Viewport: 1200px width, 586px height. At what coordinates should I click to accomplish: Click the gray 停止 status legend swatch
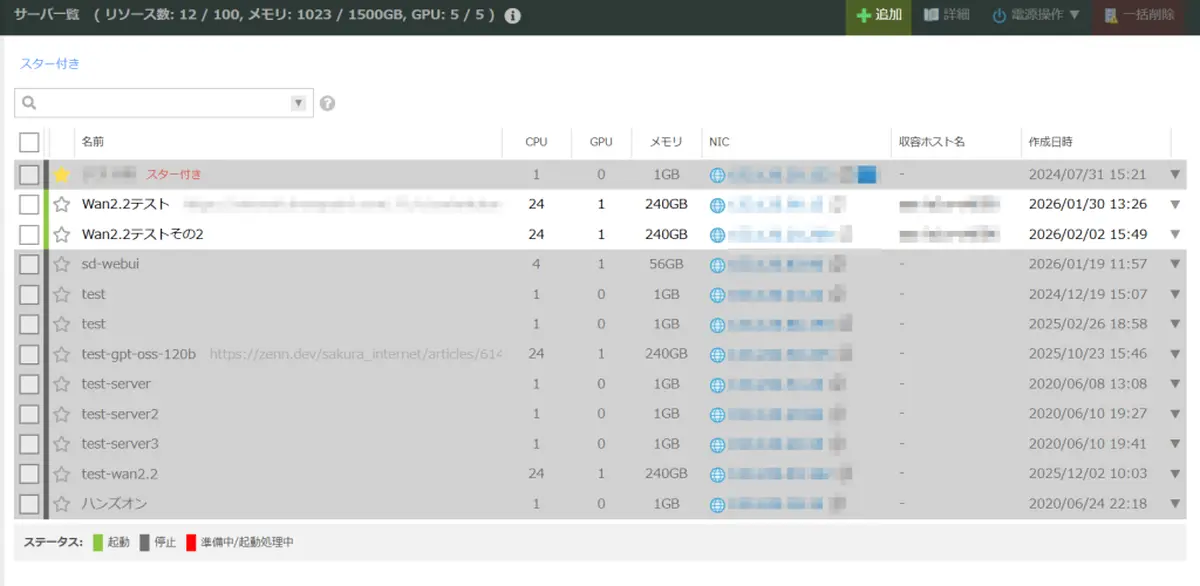point(145,543)
